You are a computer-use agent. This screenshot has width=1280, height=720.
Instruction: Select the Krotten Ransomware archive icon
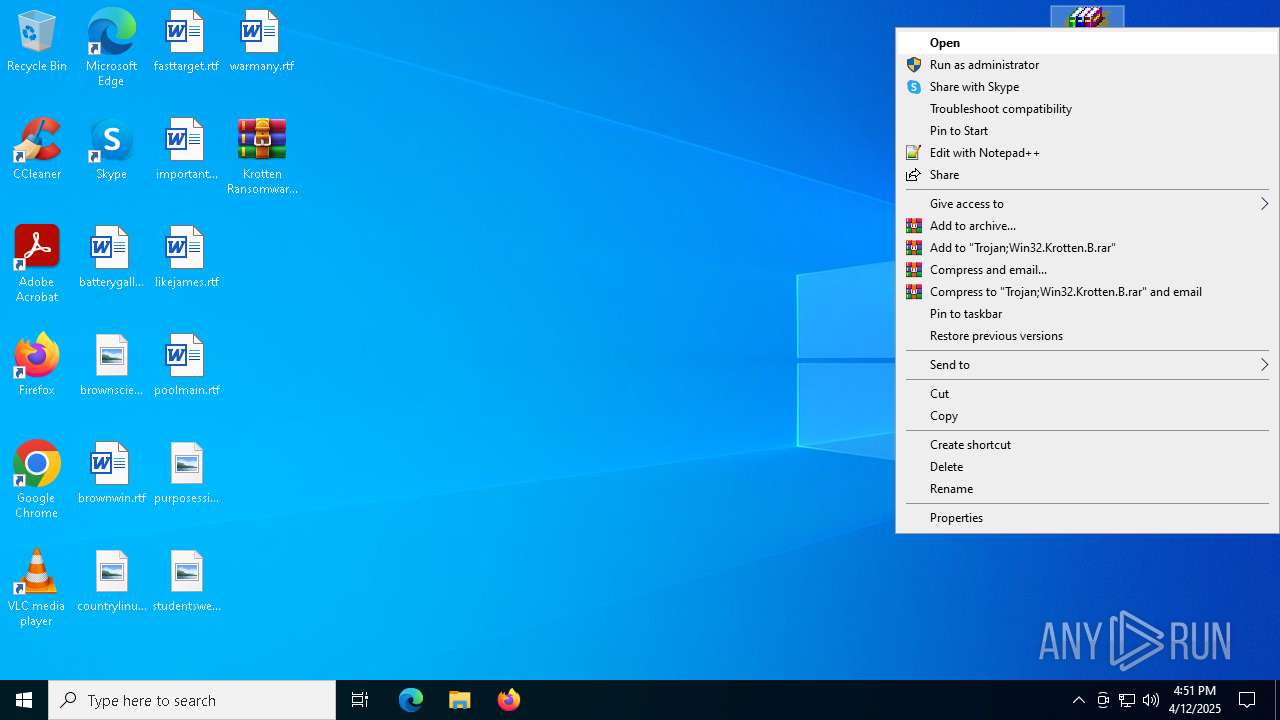[262, 156]
